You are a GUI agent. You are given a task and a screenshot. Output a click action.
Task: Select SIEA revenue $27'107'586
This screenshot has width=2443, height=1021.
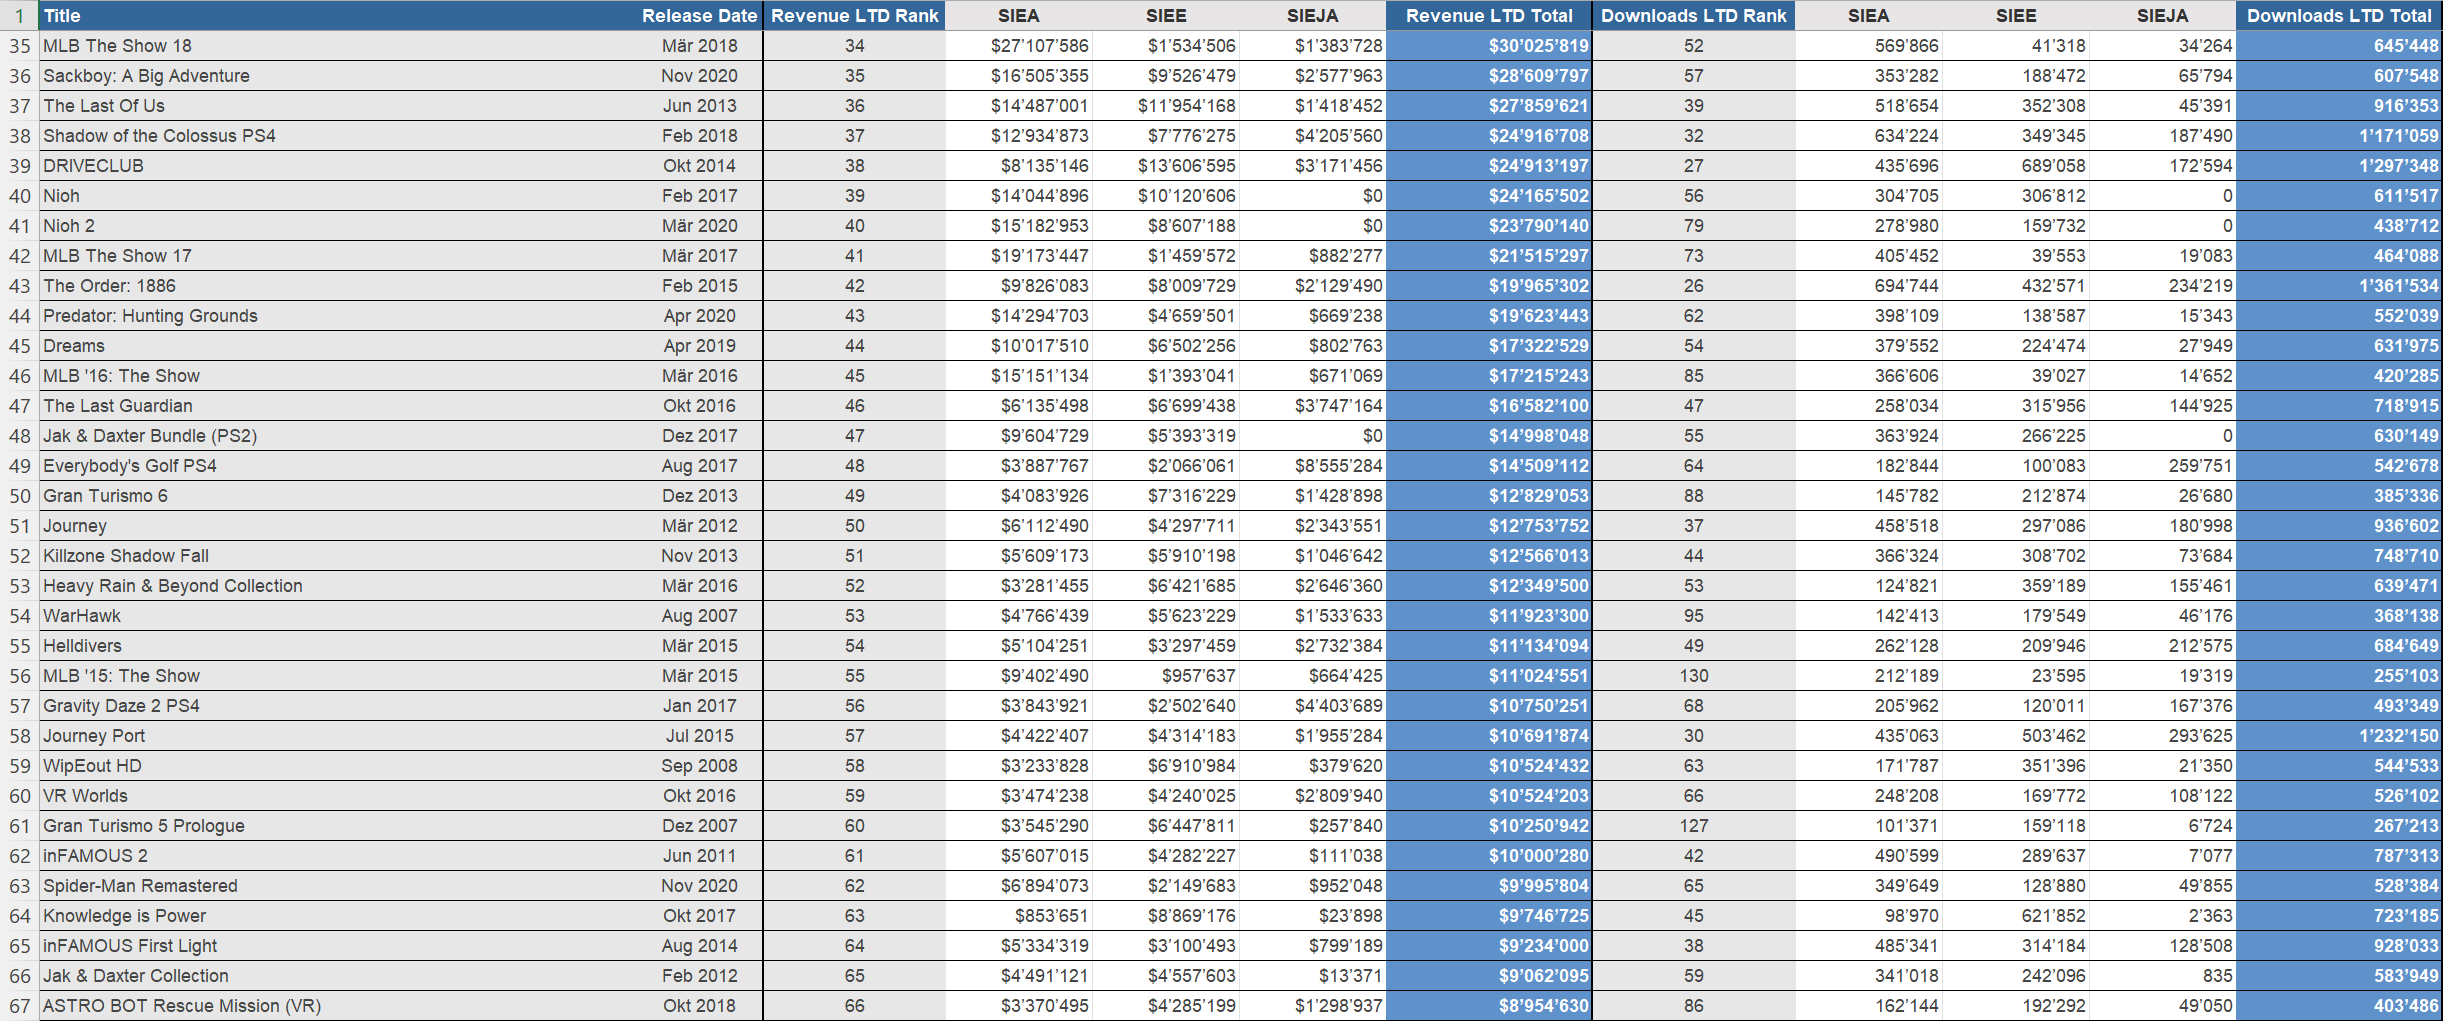pos(1019,46)
